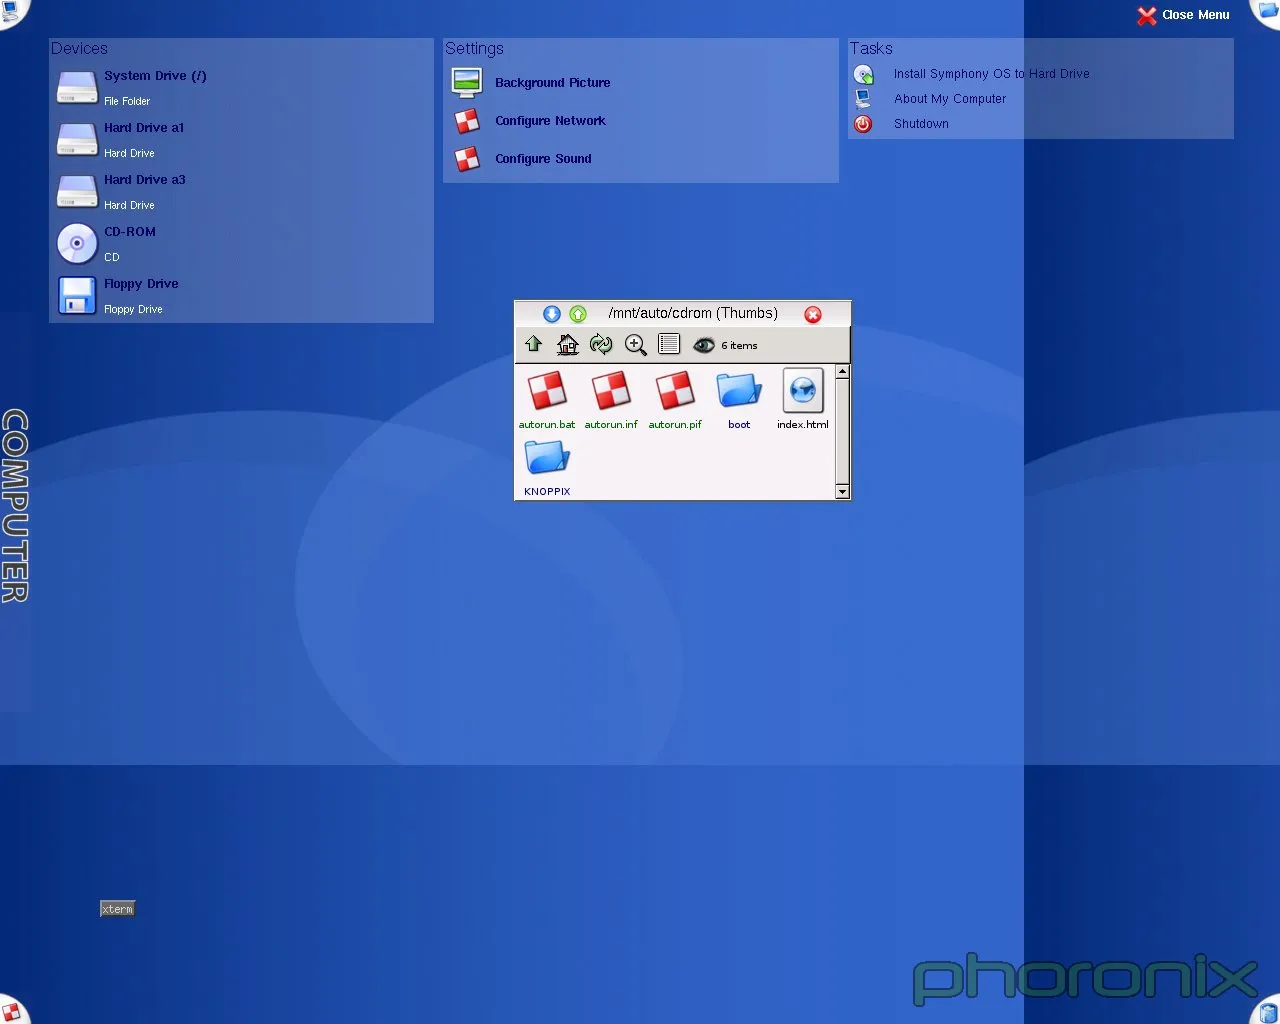Switch to list view using the list icon
Screen dimensions: 1280x1024
pyautogui.click(x=669, y=344)
